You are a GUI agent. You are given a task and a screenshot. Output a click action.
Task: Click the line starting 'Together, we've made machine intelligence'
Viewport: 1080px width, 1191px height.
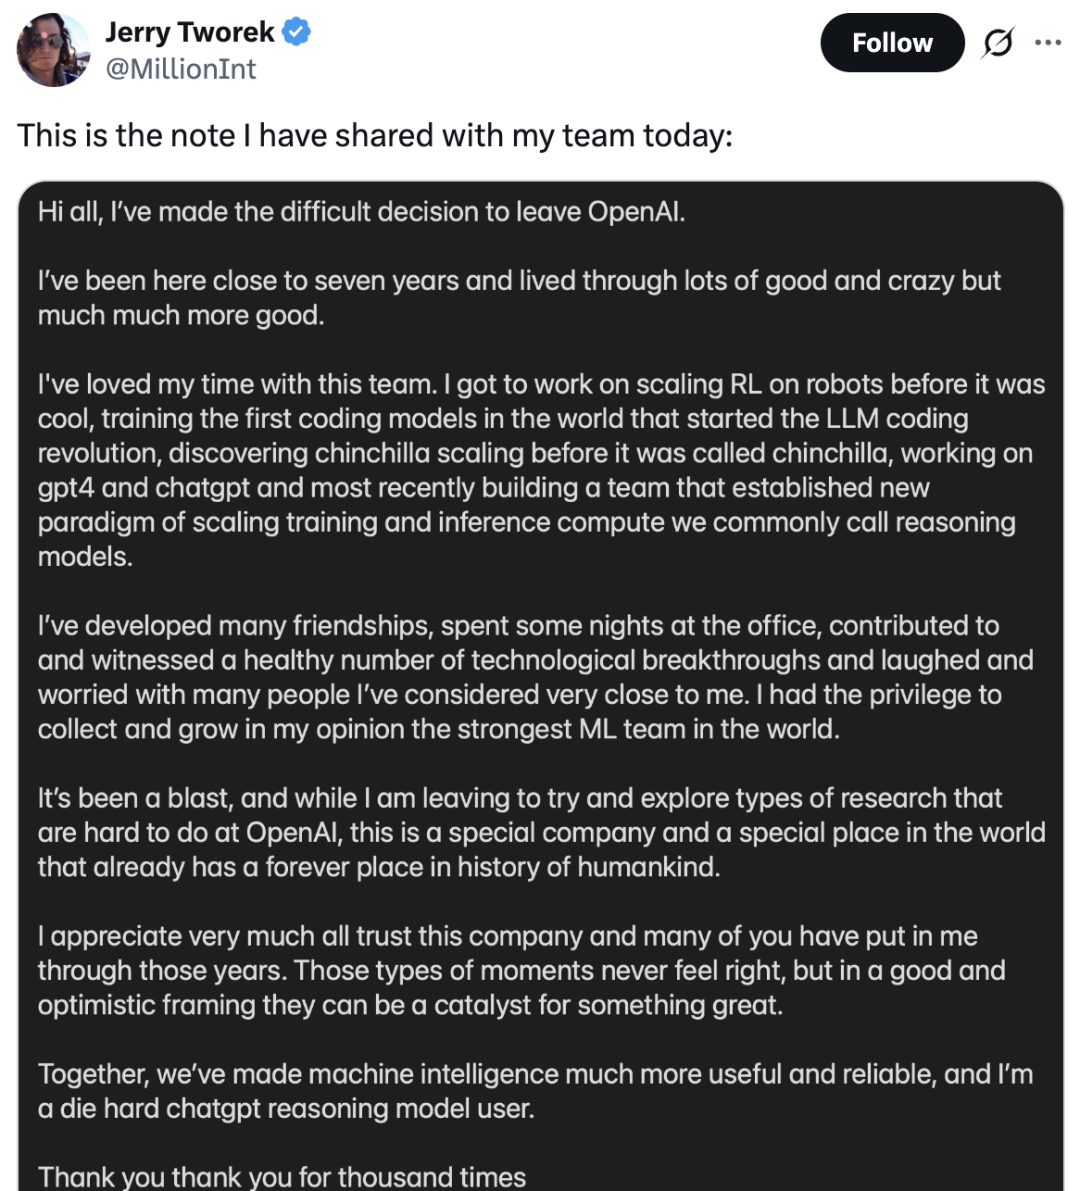tap(535, 1074)
